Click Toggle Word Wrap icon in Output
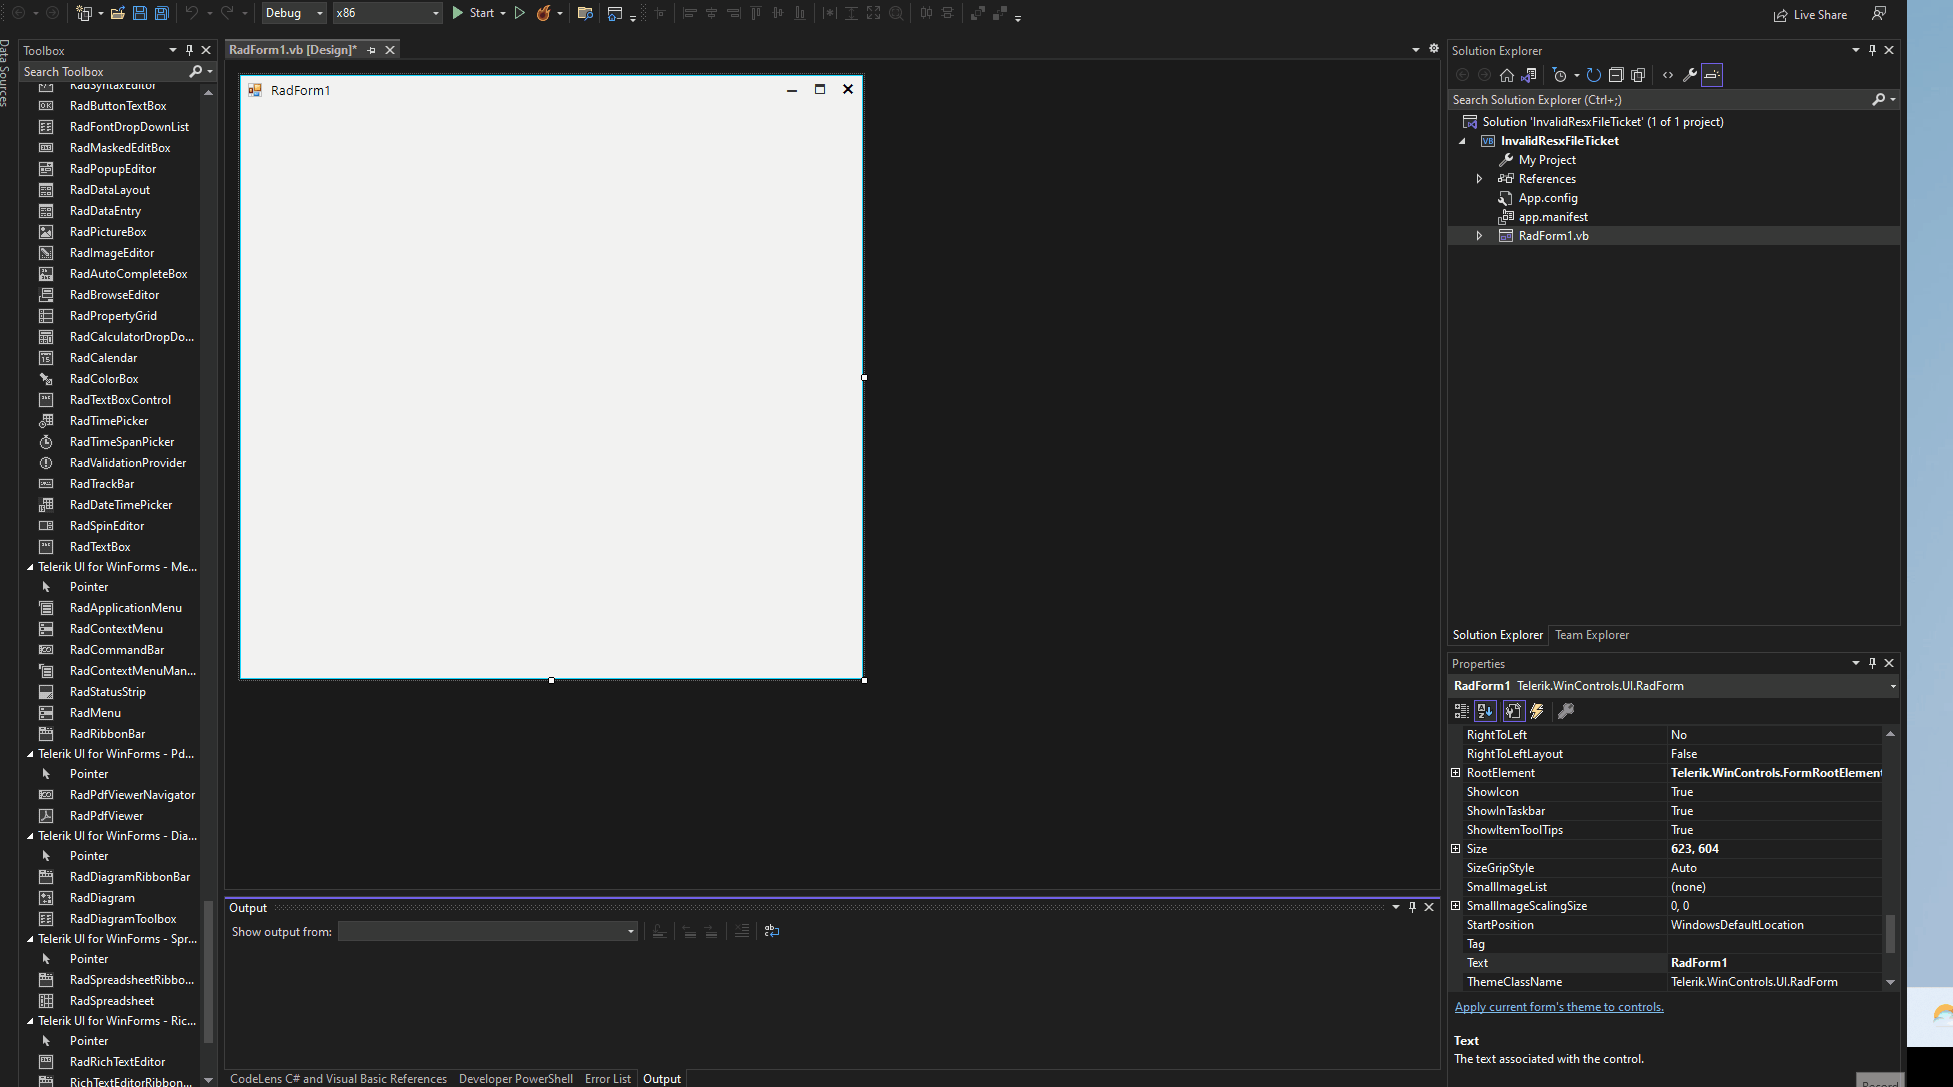 [772, 931]
